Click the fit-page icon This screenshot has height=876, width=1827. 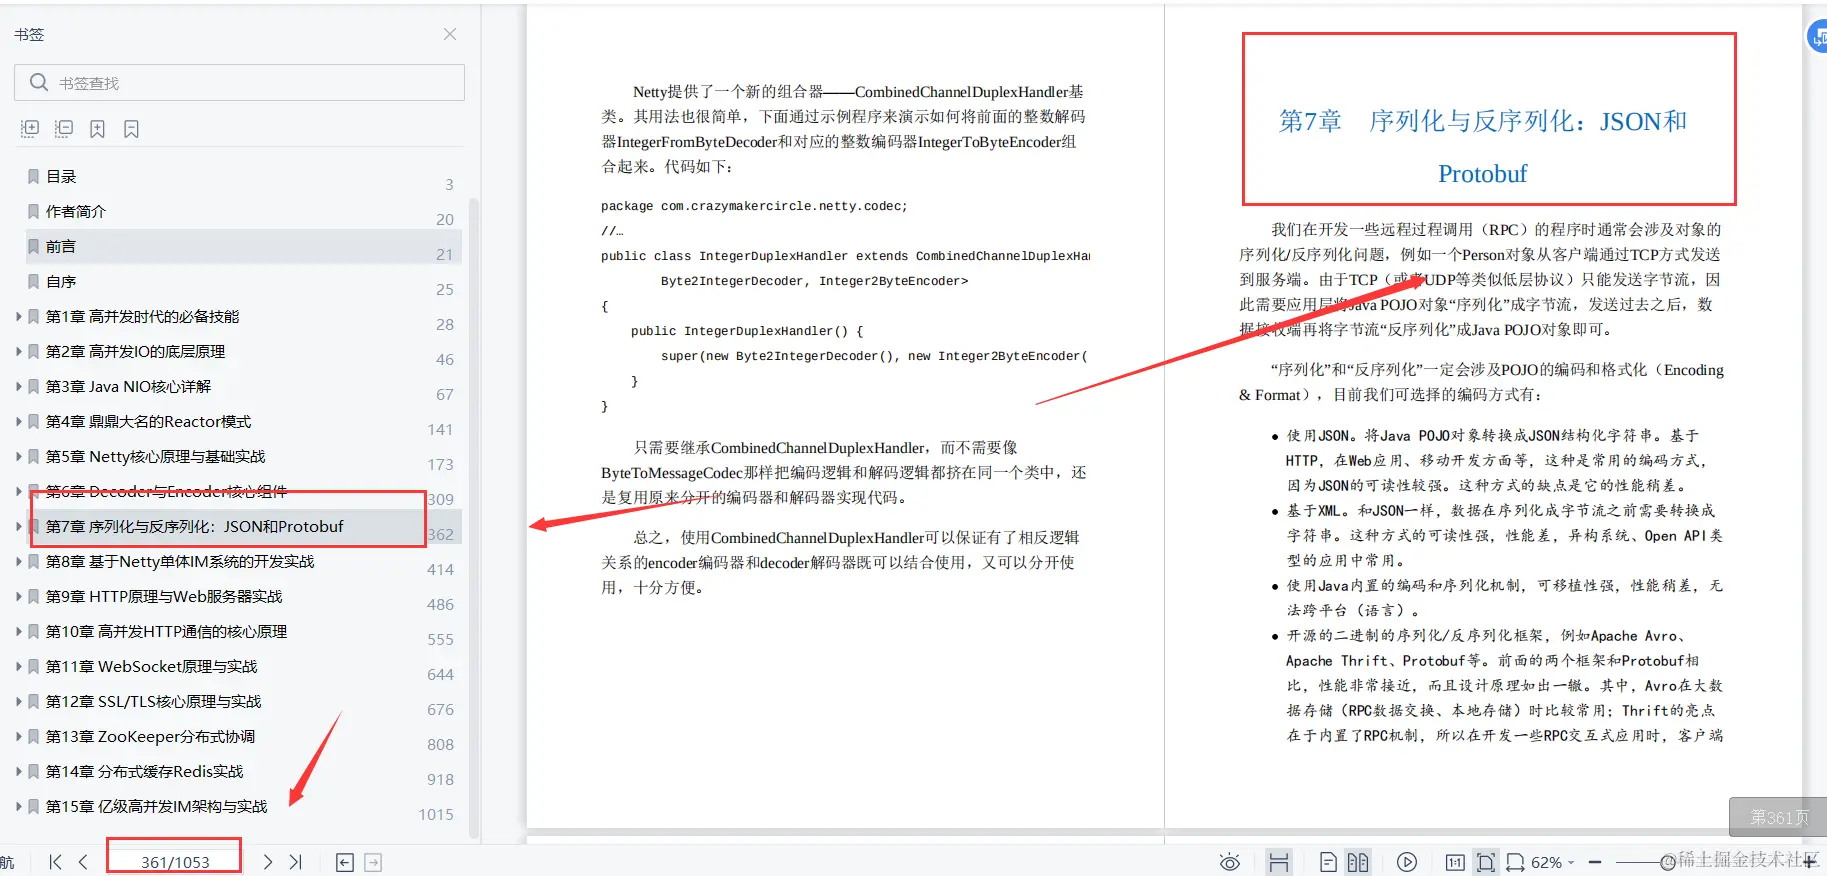[x=1486, y=862]
